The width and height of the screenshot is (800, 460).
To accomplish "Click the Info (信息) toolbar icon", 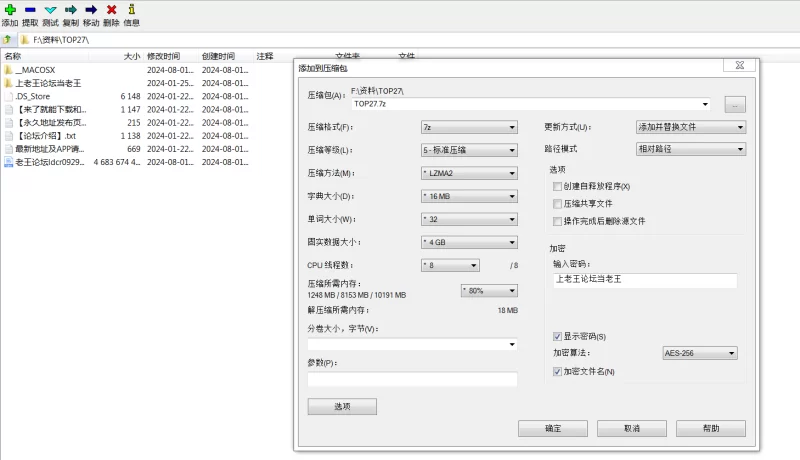I will 132,9.
